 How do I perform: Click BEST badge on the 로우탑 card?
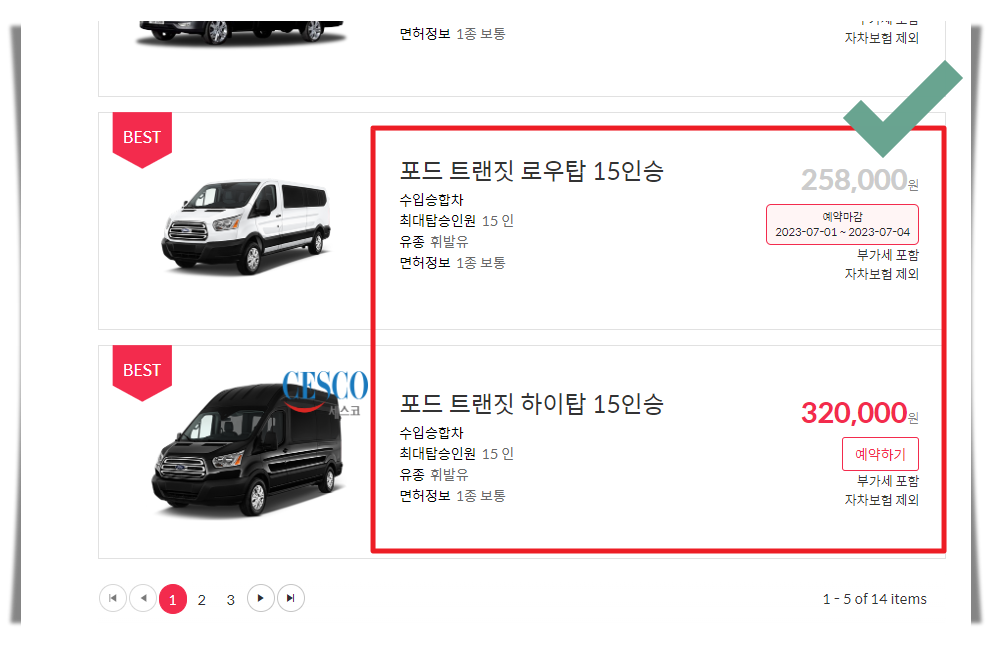[x=142, y=139]
